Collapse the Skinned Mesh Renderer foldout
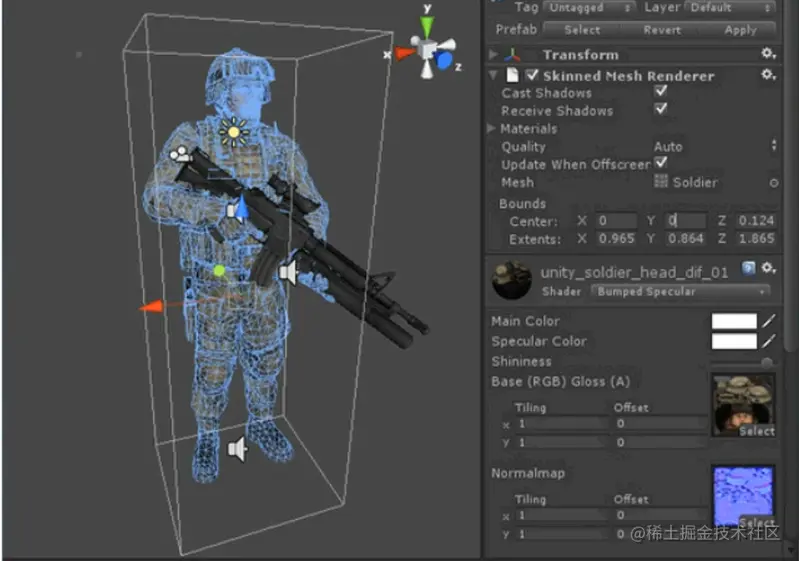 point(493,76)
